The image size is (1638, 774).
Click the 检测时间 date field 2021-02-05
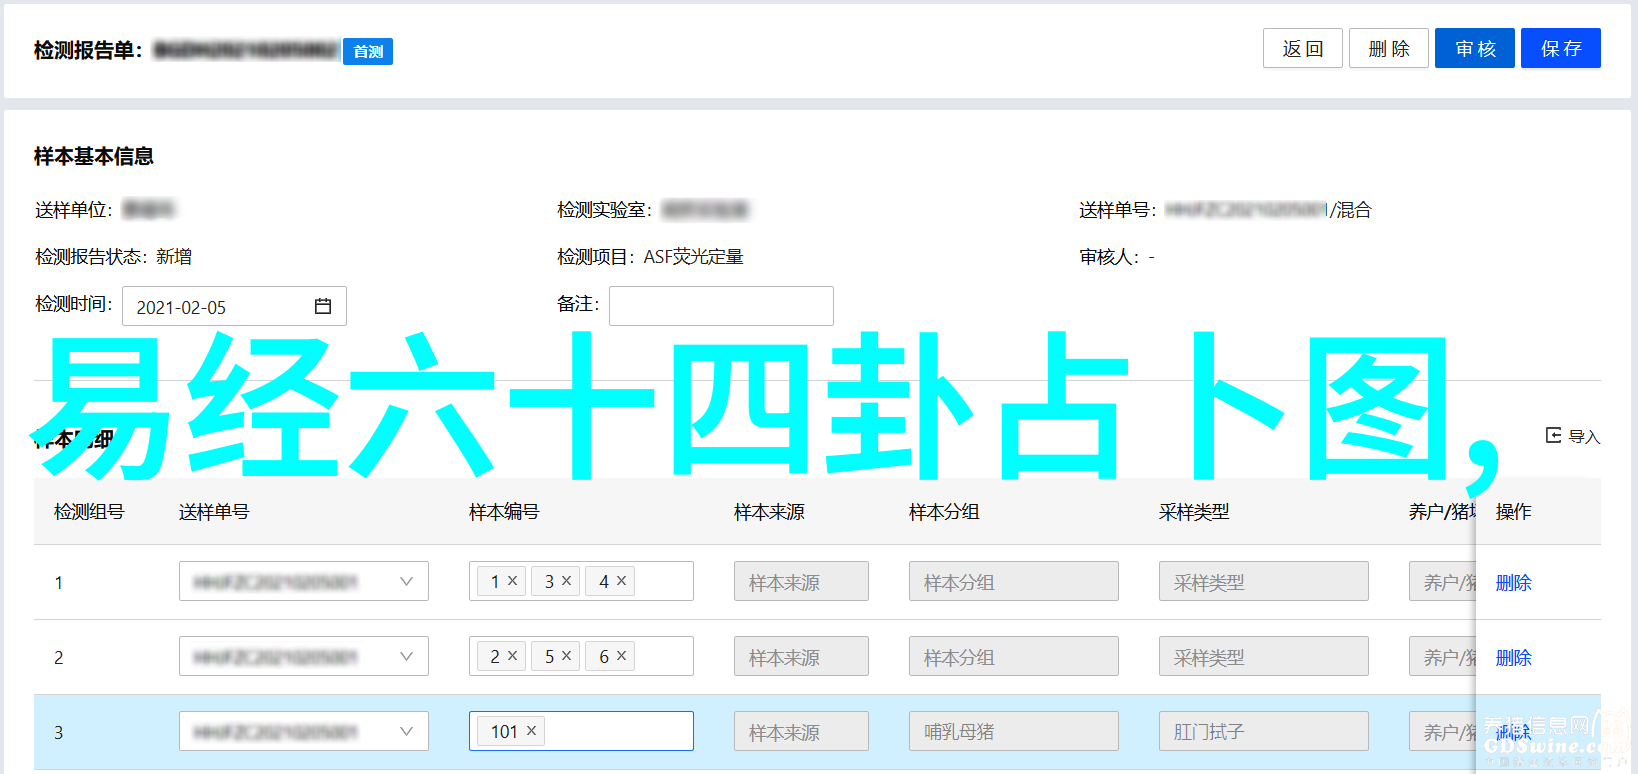pos(234,306)
